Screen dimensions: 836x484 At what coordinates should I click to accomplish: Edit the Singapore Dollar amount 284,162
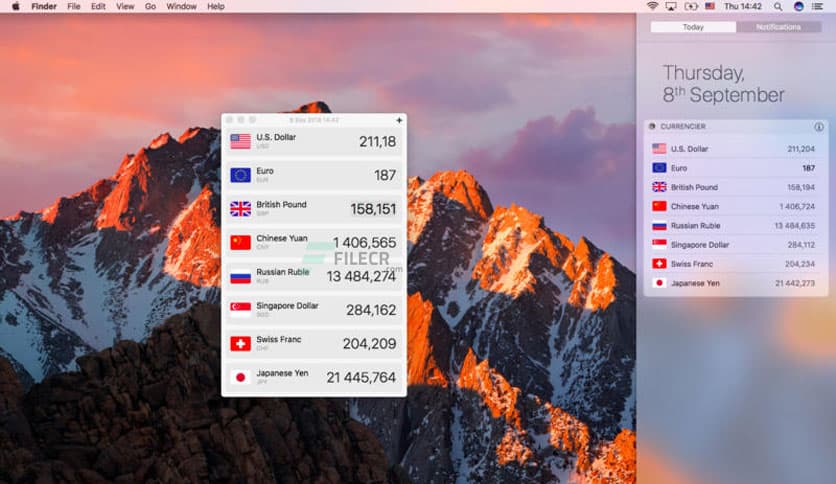pyautogui.click(x=371, y=310)
